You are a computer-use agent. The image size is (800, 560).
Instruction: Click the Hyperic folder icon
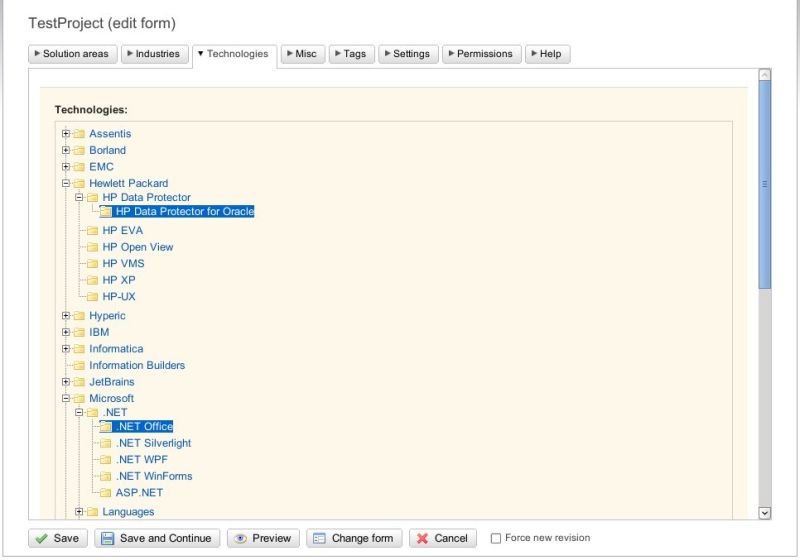point(79,316)
